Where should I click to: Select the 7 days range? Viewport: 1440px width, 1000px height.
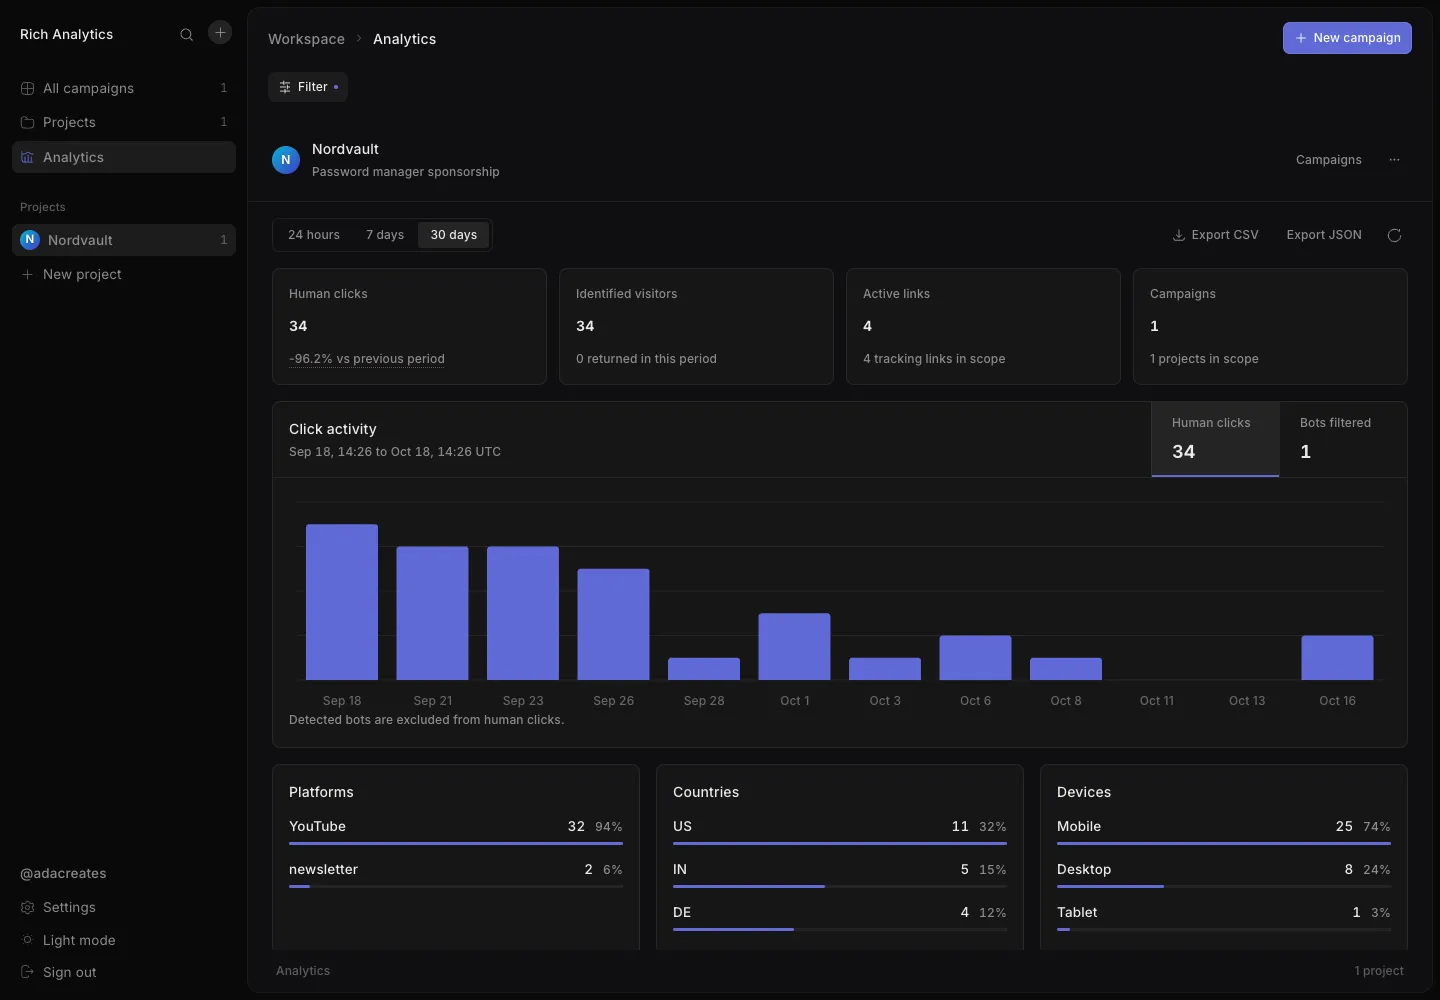point(385,235)
